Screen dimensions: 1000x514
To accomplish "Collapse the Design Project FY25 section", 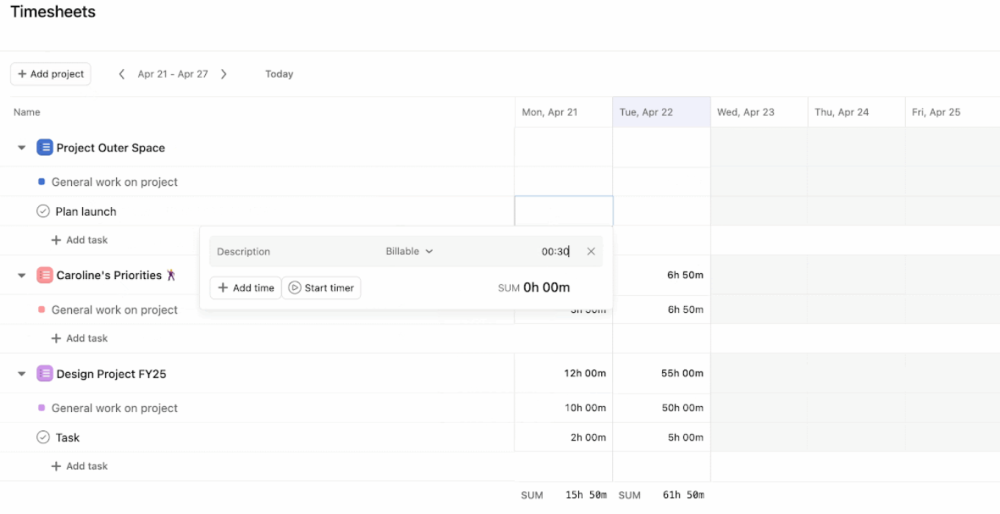I will pyautogui.click(x=21, y=374).
